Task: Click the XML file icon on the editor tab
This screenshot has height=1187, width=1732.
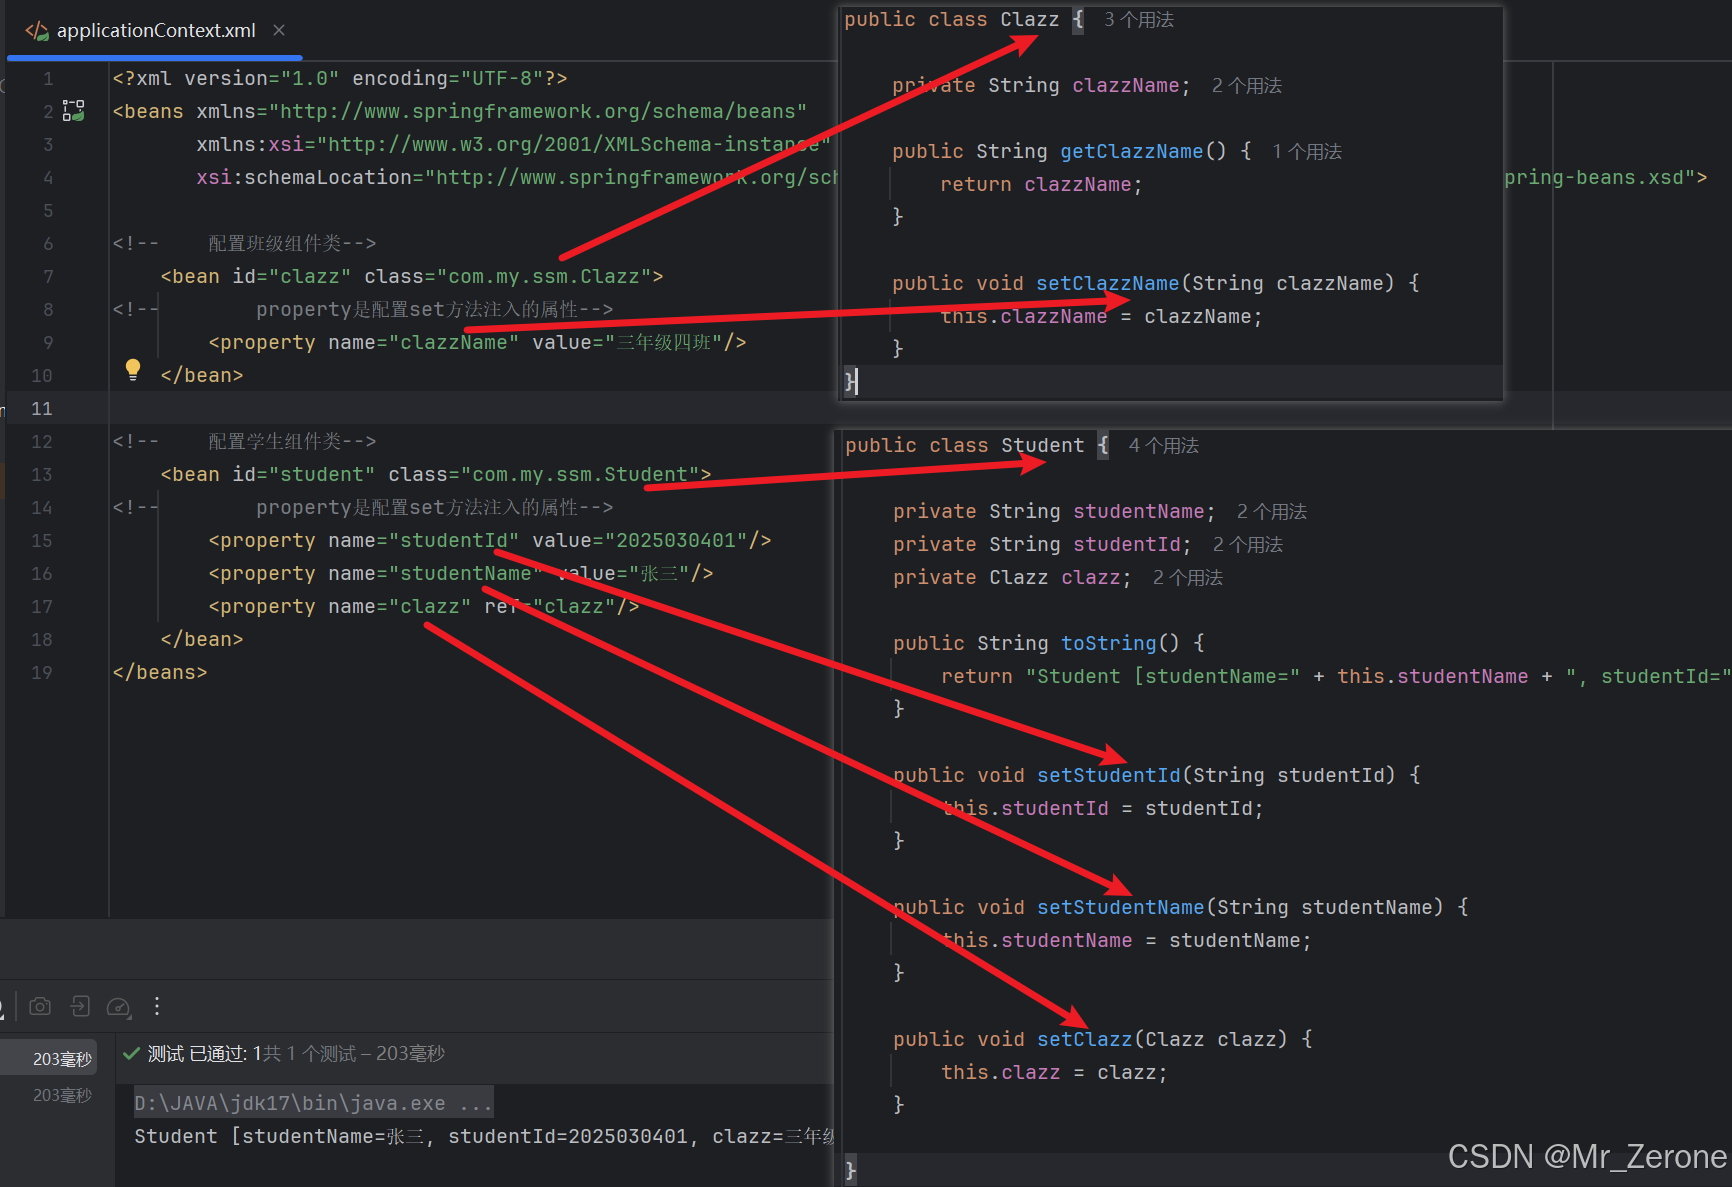Action: [36, 30]
